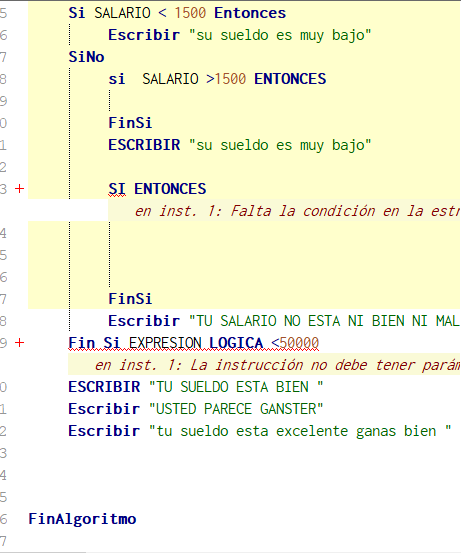Click the 'tu sueldo esta excelente ganas bien' string
461x553 pixels.
300,431
